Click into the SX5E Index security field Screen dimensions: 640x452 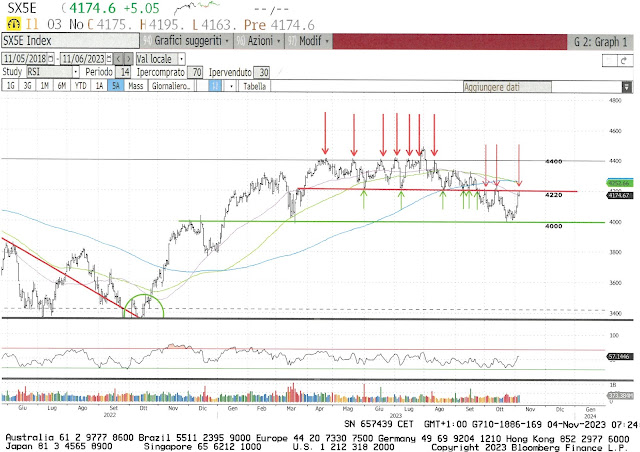click(x=70, y=41)
